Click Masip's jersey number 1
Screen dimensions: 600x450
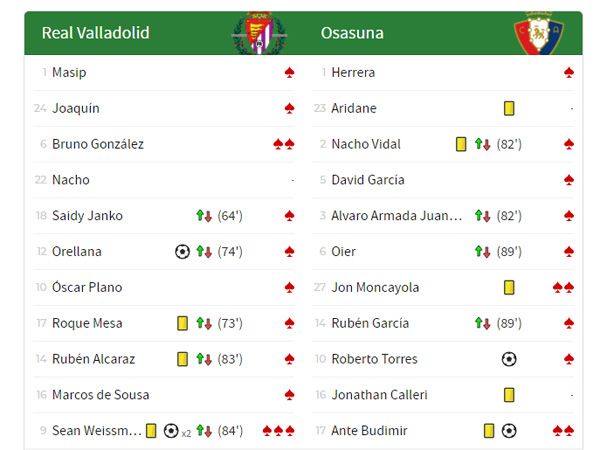tap(44, 72)
